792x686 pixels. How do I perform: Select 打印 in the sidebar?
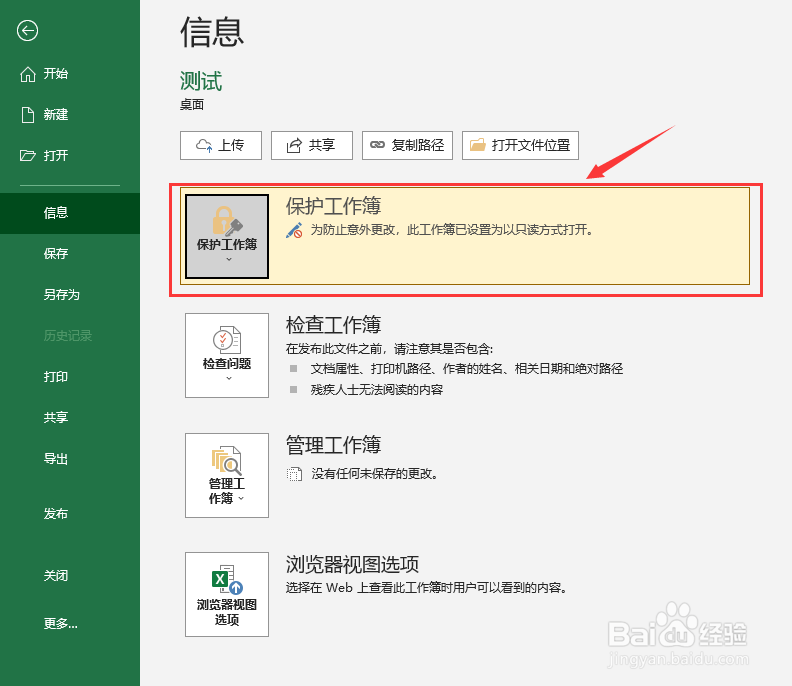point(70,377)
